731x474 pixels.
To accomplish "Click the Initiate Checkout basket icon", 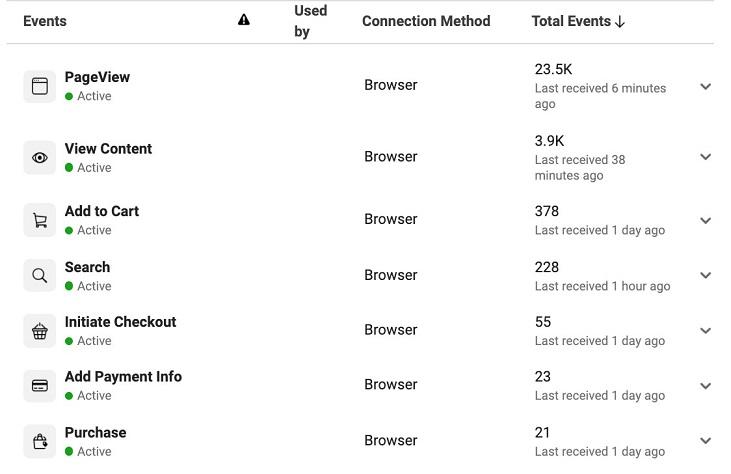I will click(x=40, y=331).
